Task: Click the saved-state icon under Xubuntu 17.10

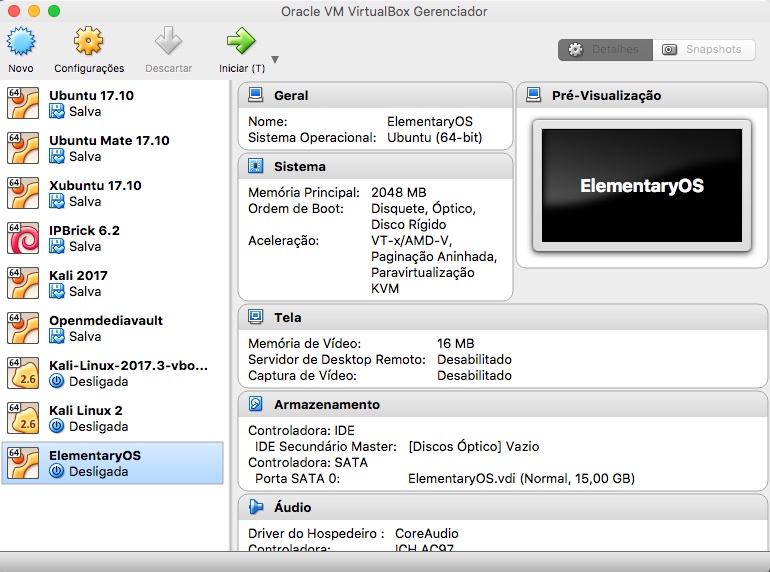Action: point(57,201)
